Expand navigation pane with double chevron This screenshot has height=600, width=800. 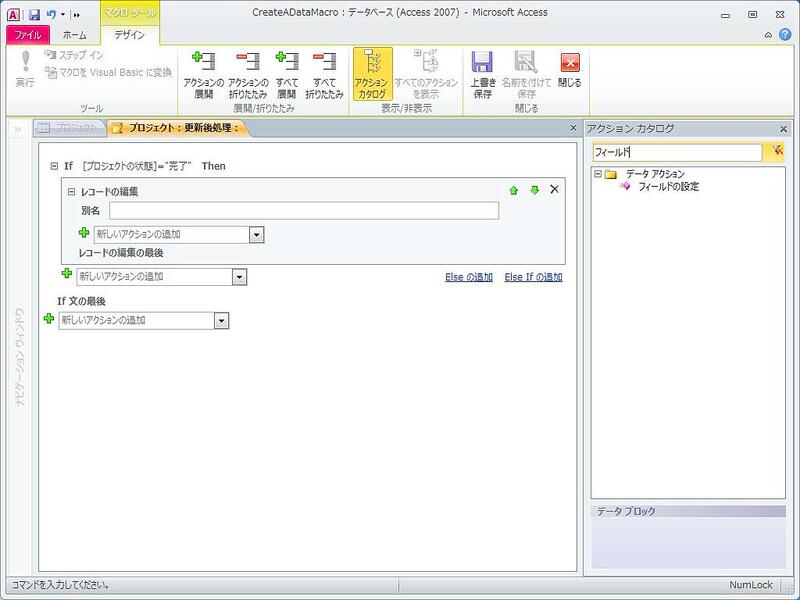pos(18,129)
